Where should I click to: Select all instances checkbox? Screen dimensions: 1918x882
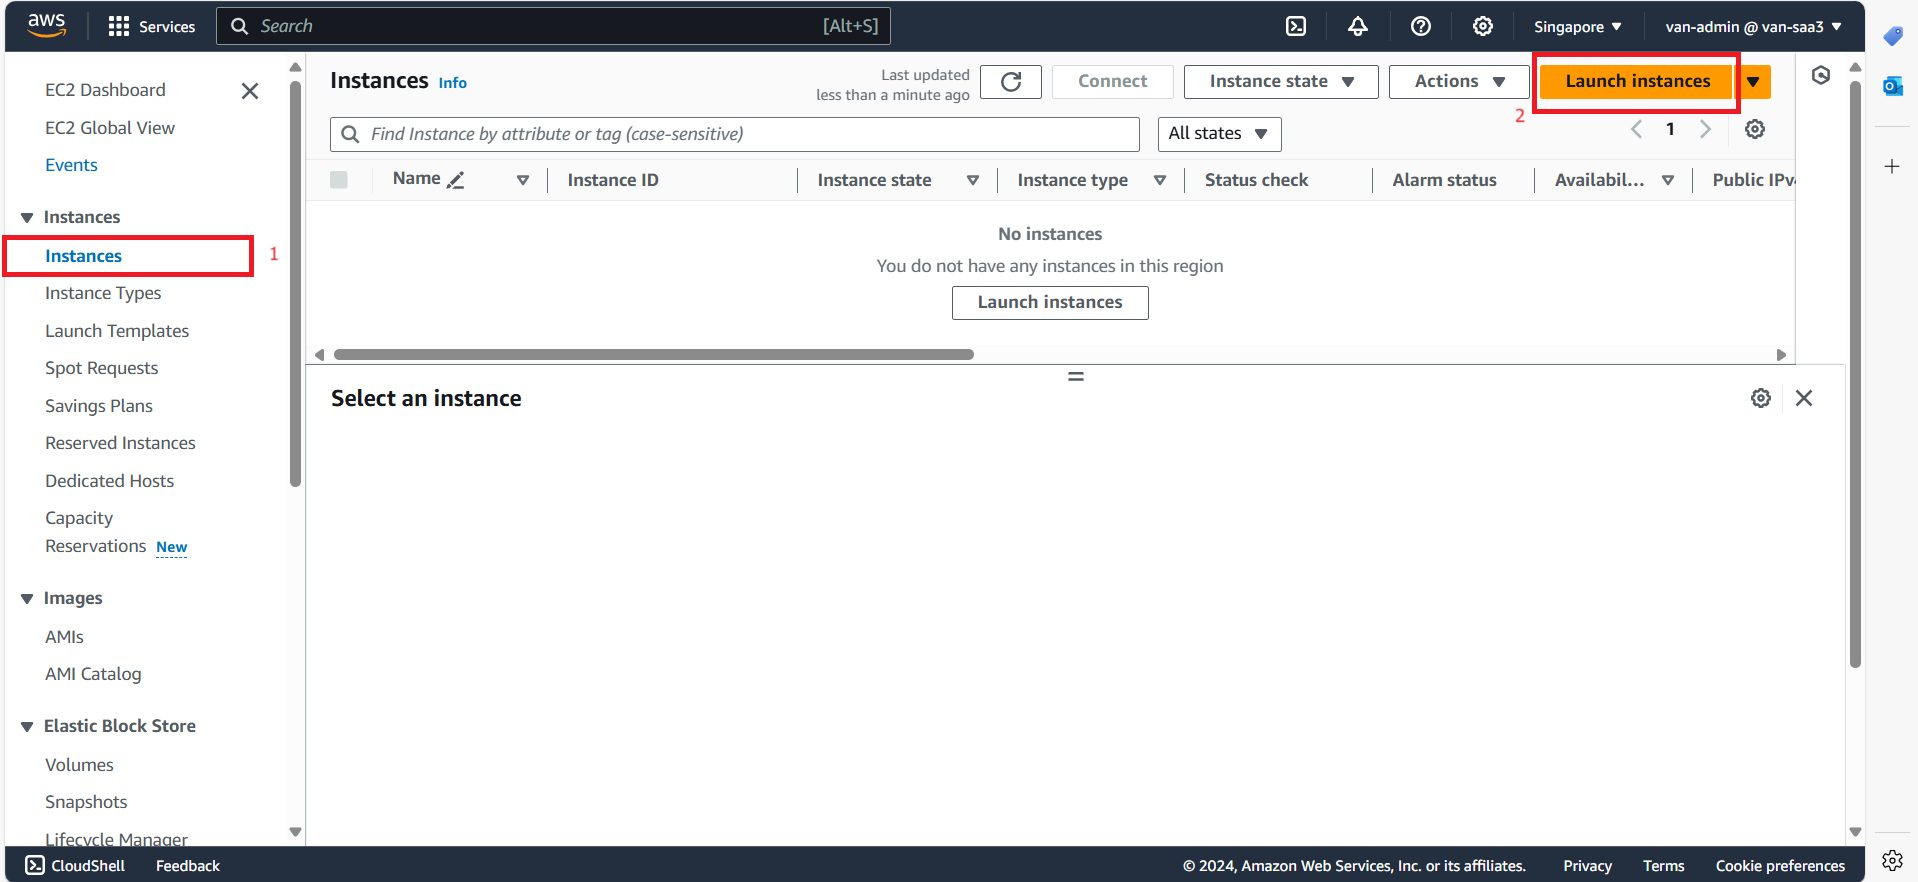point(339,180)
